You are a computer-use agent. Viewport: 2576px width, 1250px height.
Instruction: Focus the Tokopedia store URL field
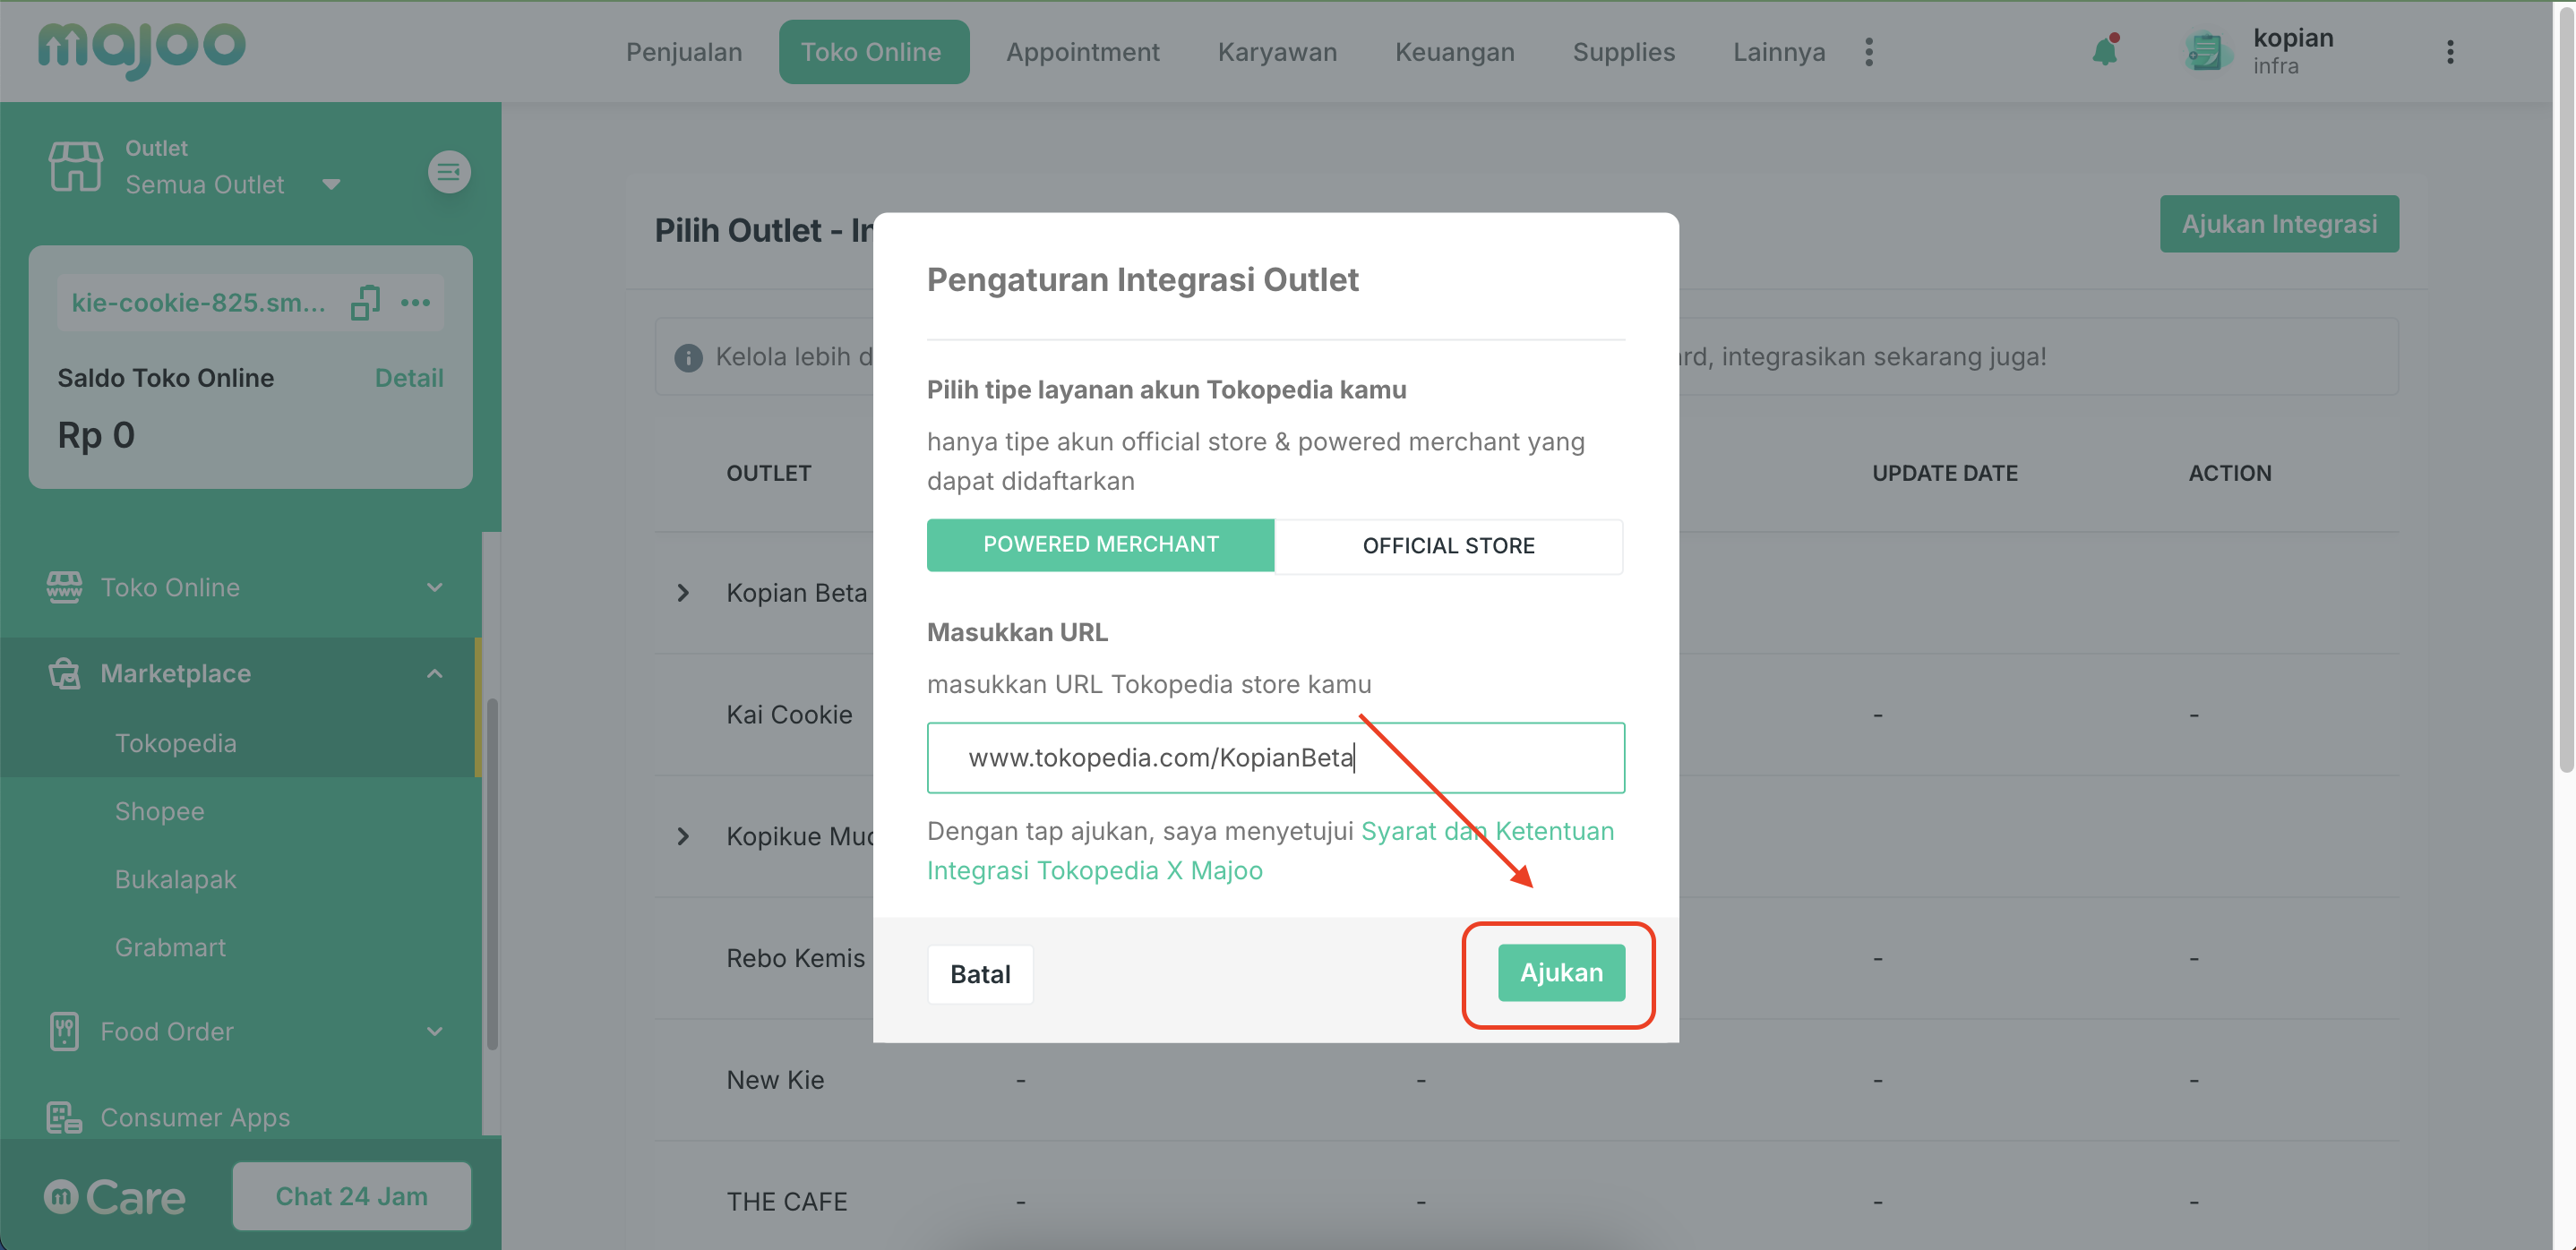pyautogui.click(x=1275, y=758)
